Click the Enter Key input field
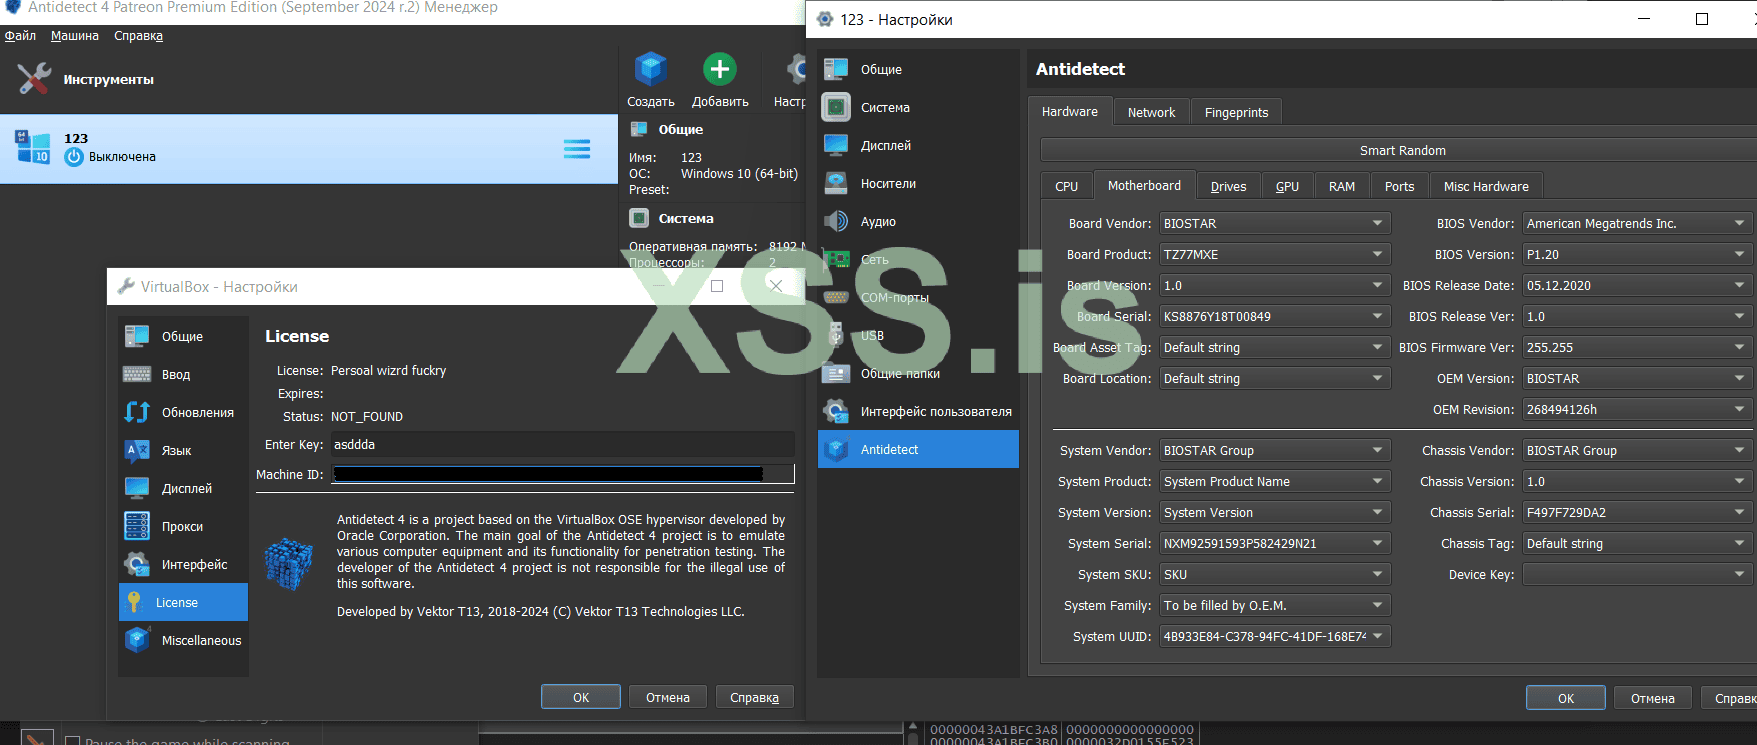 point(562,444)
